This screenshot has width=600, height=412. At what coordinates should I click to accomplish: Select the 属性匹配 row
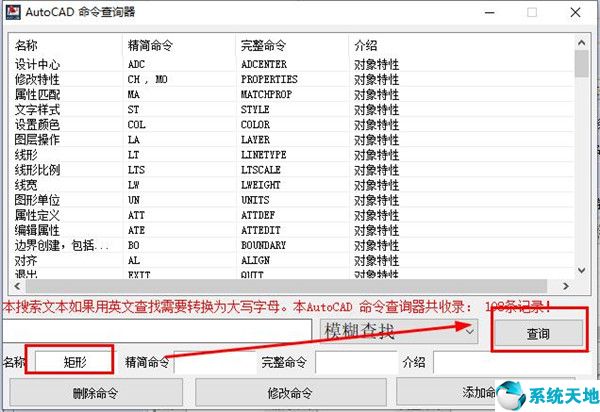[292, 94]
